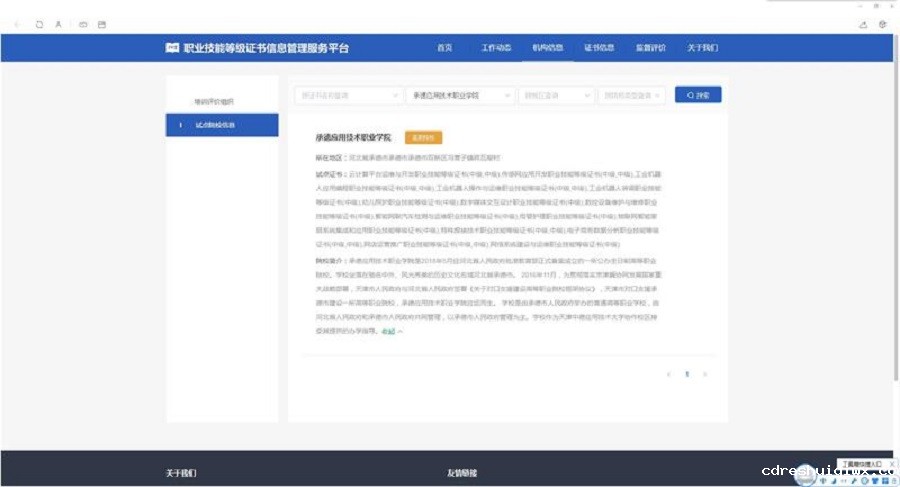Click the share icon at top right

tap(863, 24)
